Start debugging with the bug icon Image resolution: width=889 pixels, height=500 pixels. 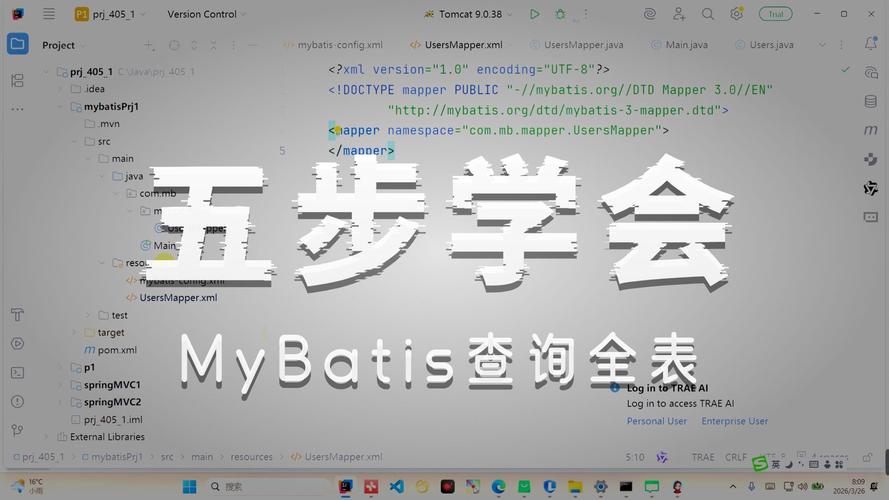[560, 14]
